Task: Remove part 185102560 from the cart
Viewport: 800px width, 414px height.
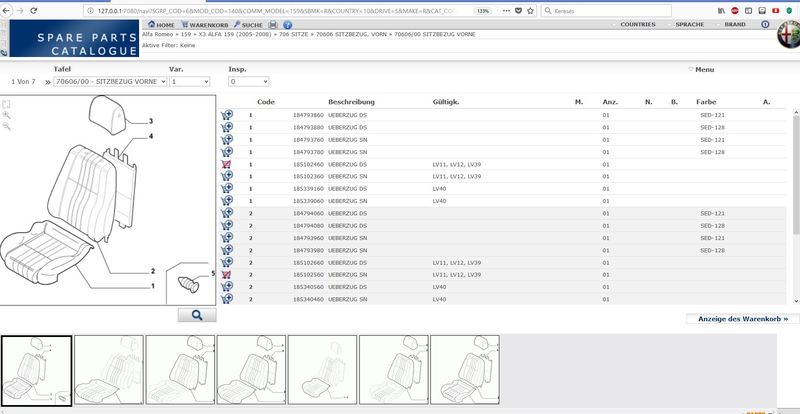Action: [x=227, y=274]
